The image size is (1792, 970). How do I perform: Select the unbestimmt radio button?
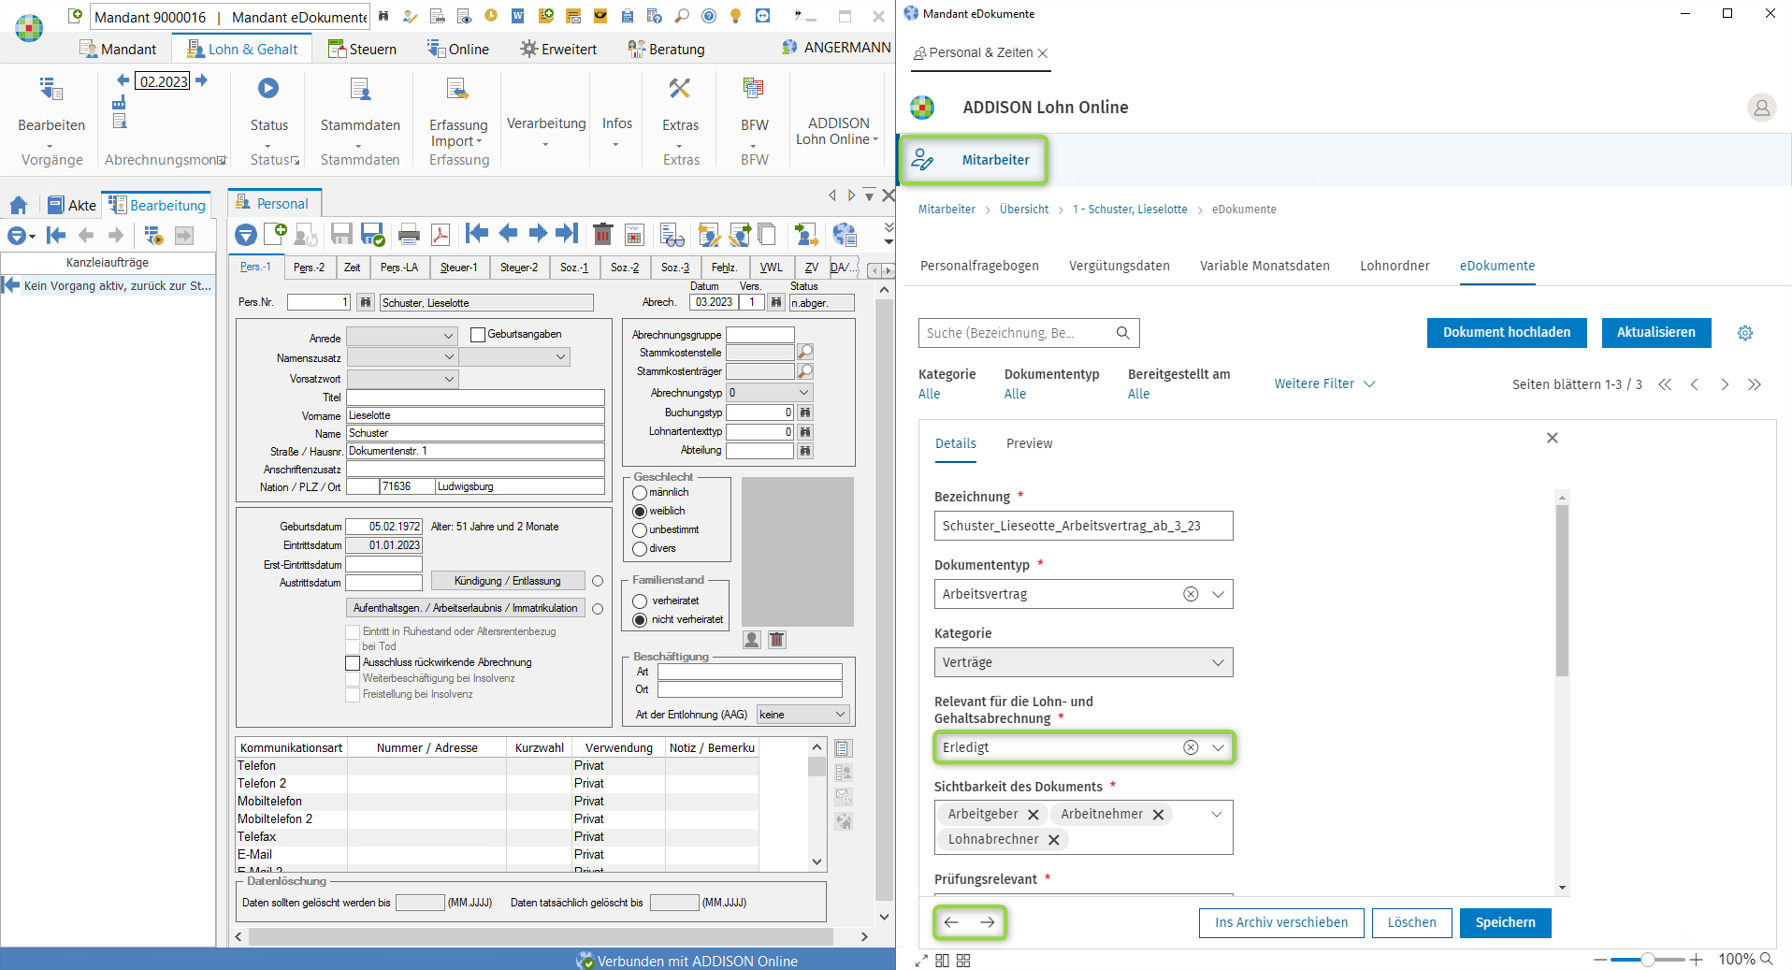(x=640, y=530)
